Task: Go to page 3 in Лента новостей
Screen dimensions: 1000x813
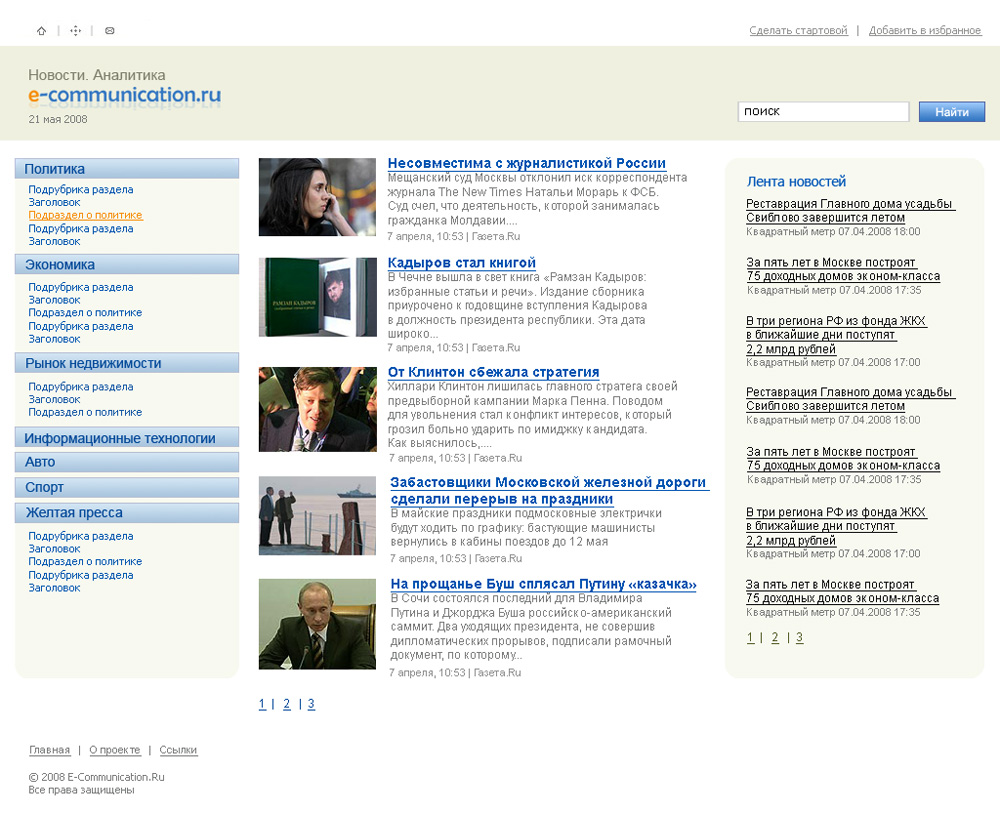Action: [799, 637]
